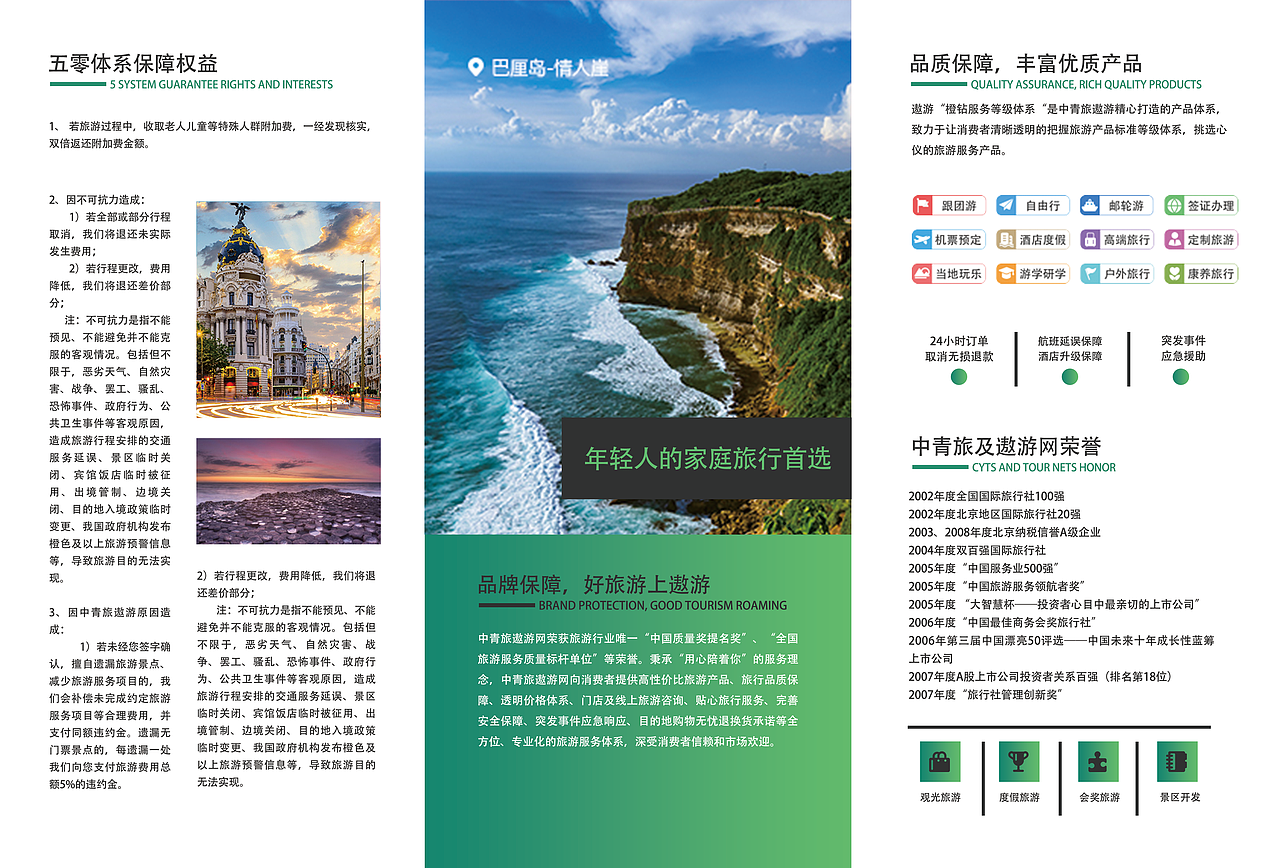Click the subtitle QUALITY ASSURANCE, RICH QUALITY PRODUCTS
The image size is (1280, 868).
click(1086, 85)
